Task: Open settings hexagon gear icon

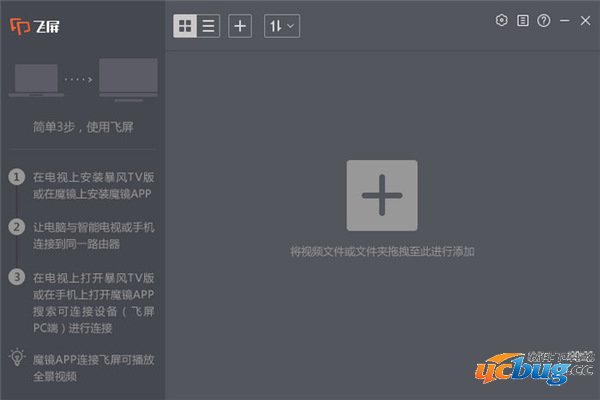Action: [502, 20]
